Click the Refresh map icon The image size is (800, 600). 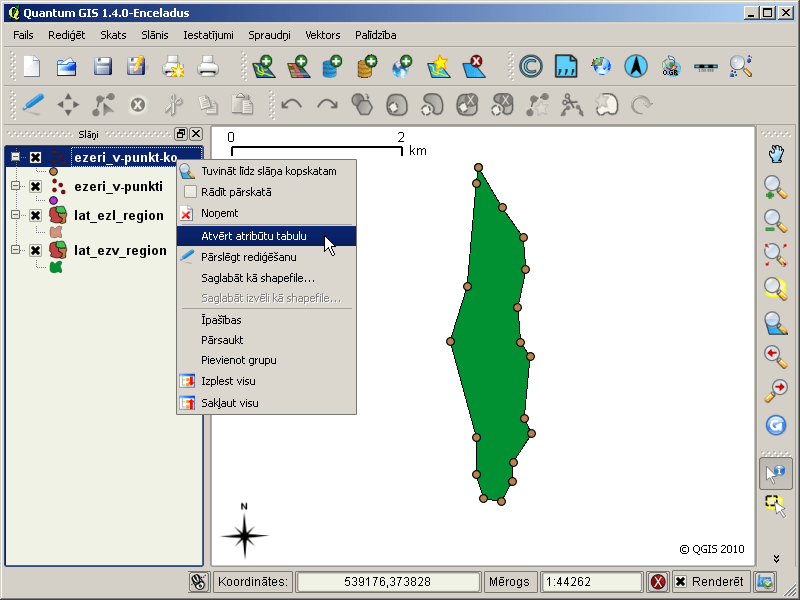click(x=776, y=425)
